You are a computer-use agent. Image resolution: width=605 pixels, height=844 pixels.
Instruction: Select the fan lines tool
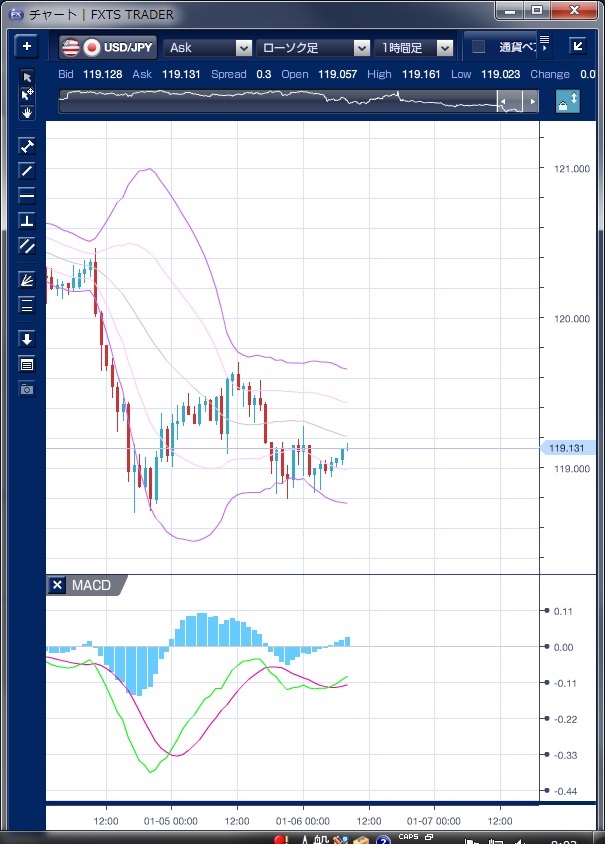coord(27,280)
